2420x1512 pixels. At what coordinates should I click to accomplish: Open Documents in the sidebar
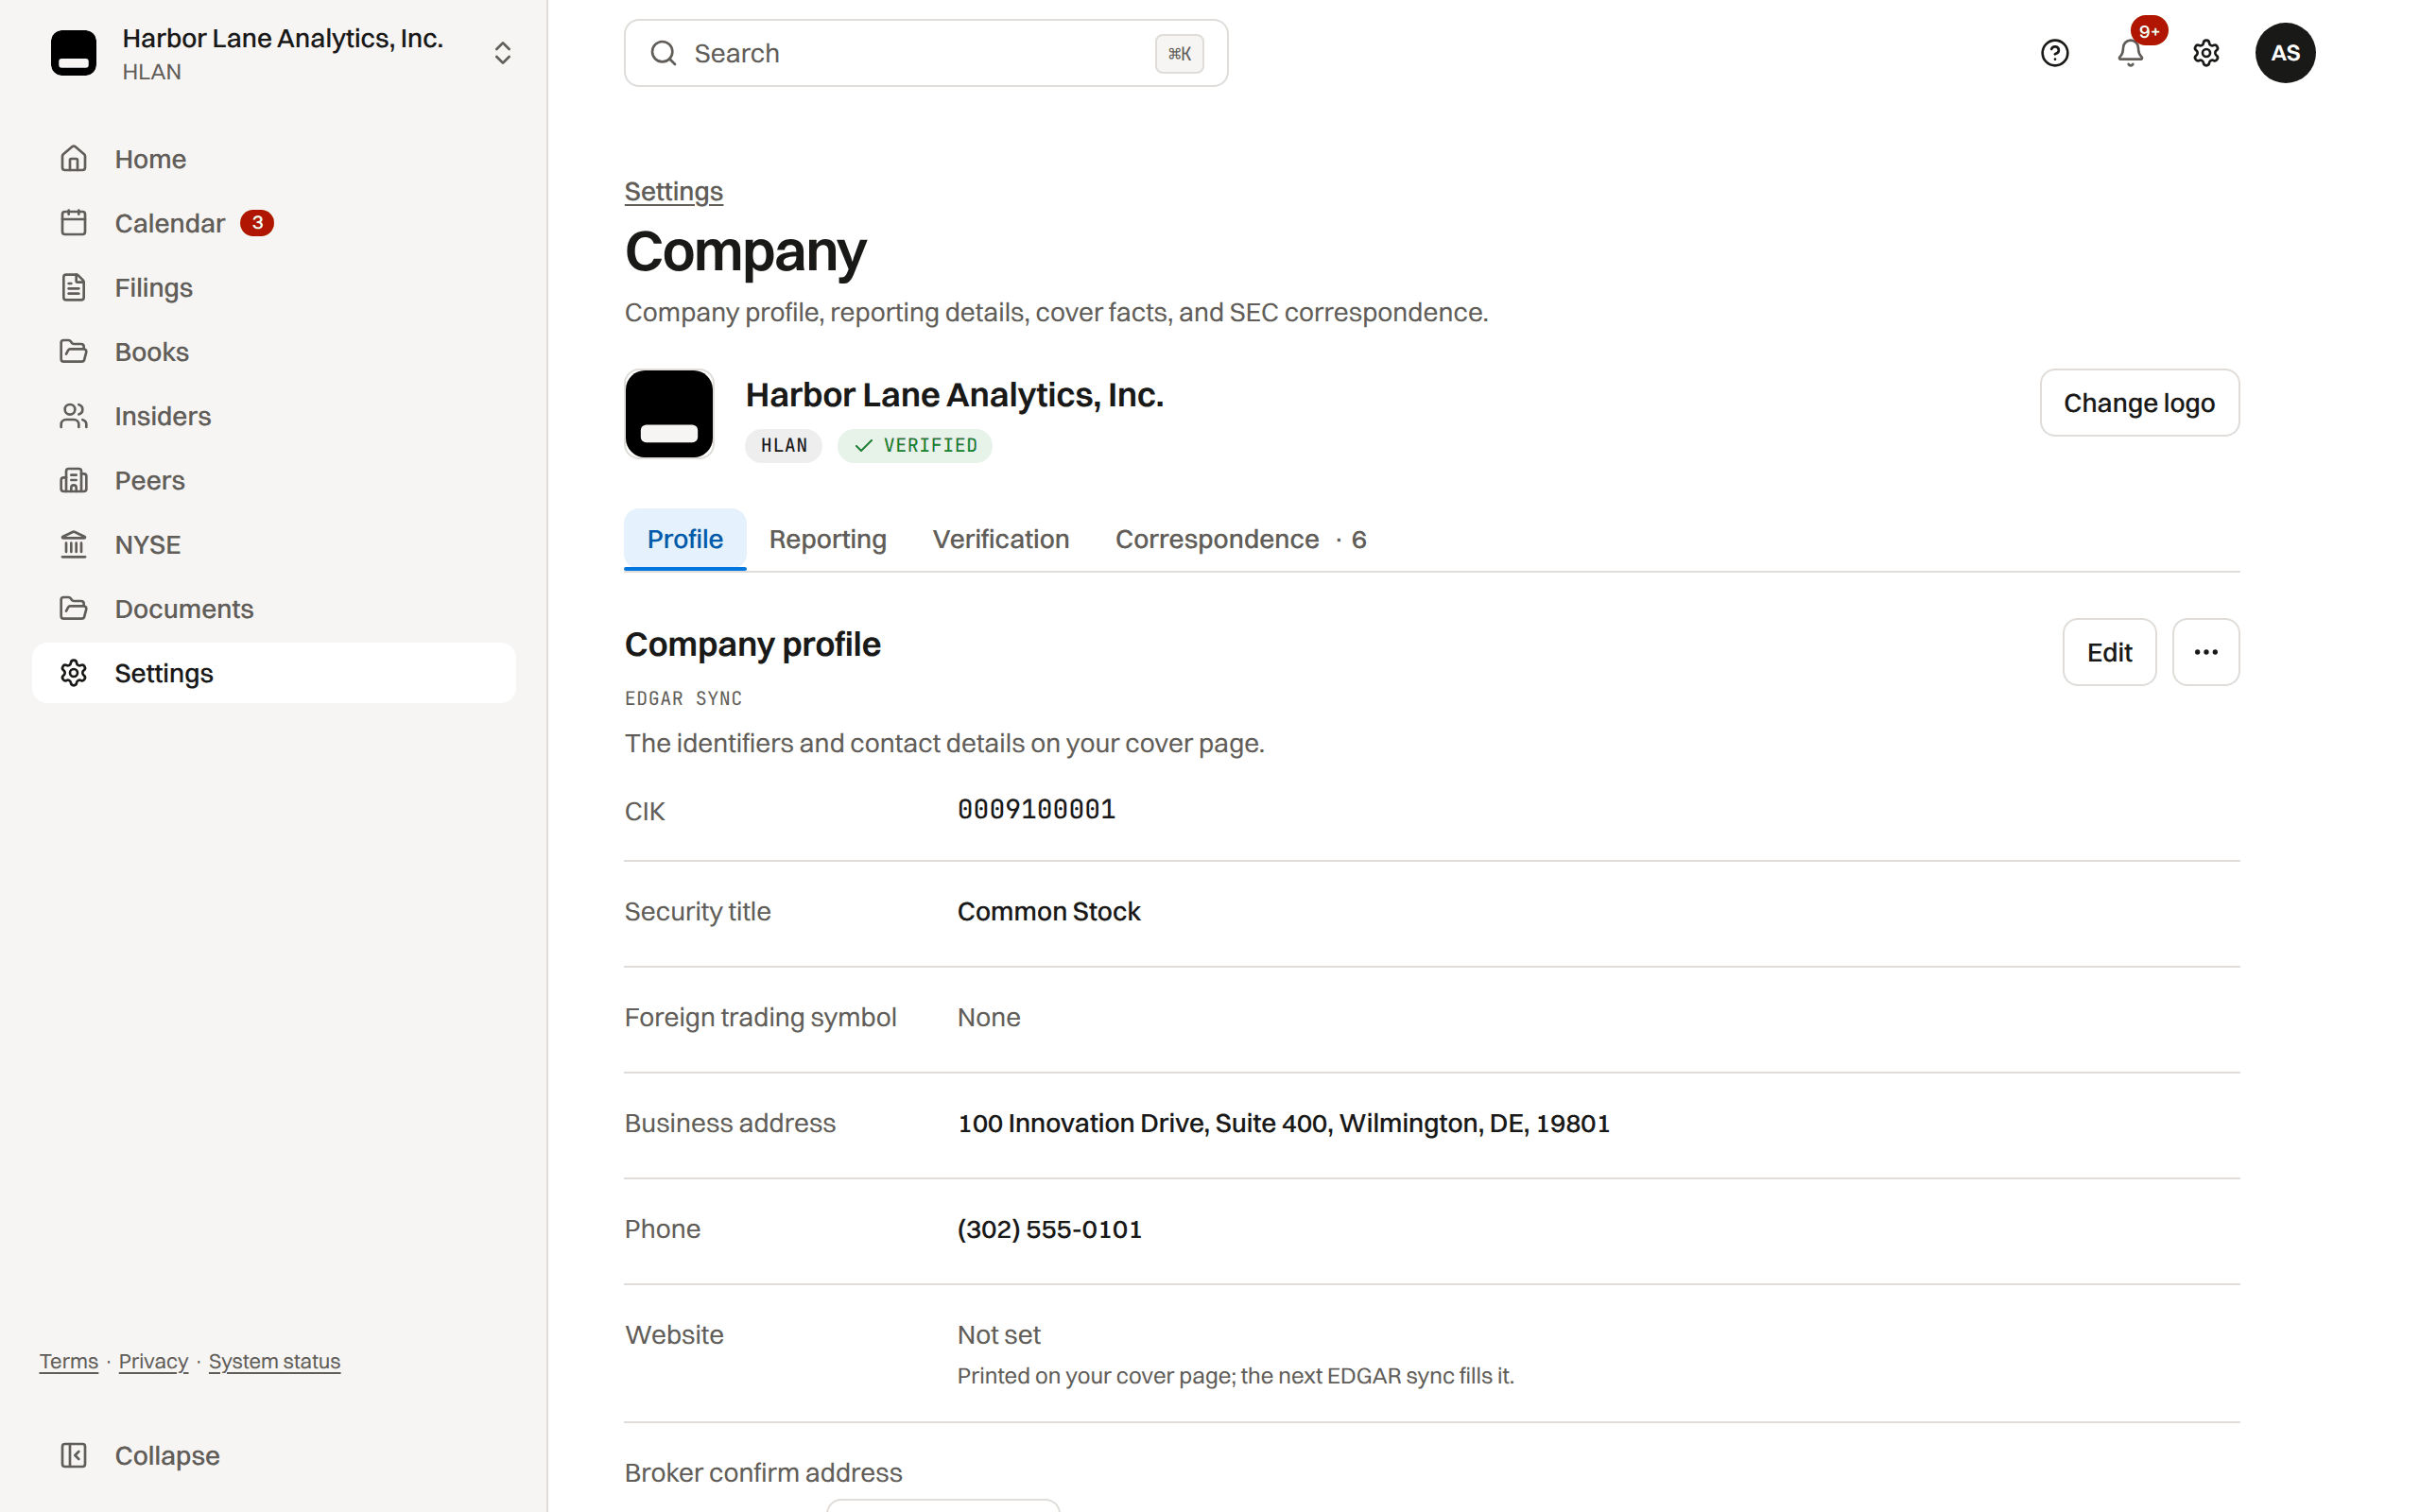[273, 609]
